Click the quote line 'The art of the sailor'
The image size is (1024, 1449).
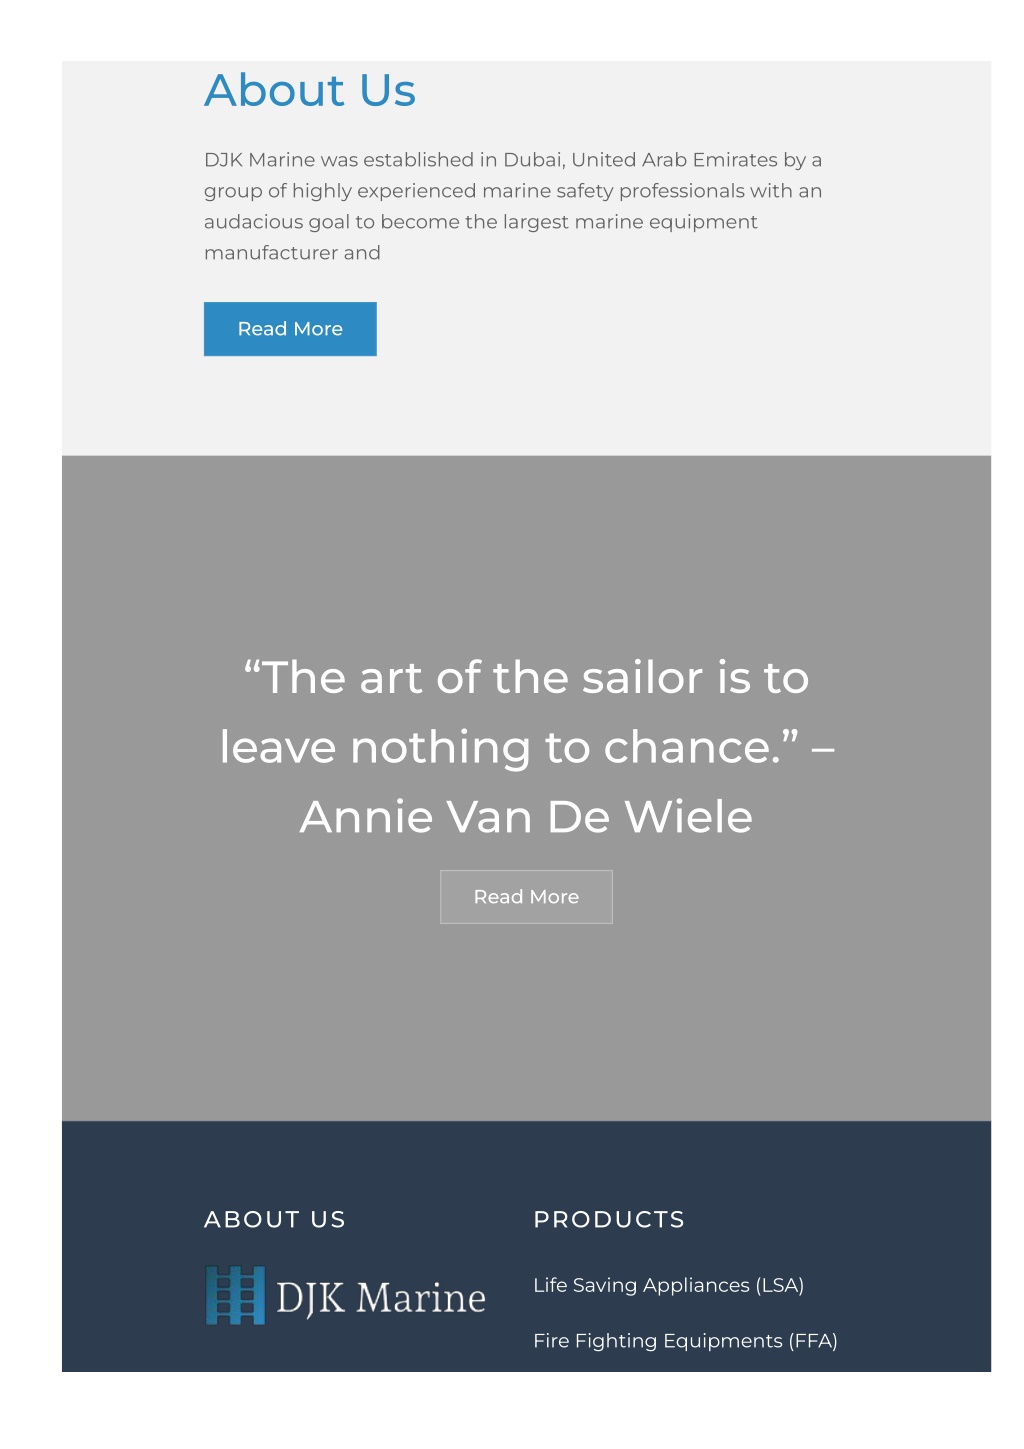pyautogui.click(x=526, y=678)
